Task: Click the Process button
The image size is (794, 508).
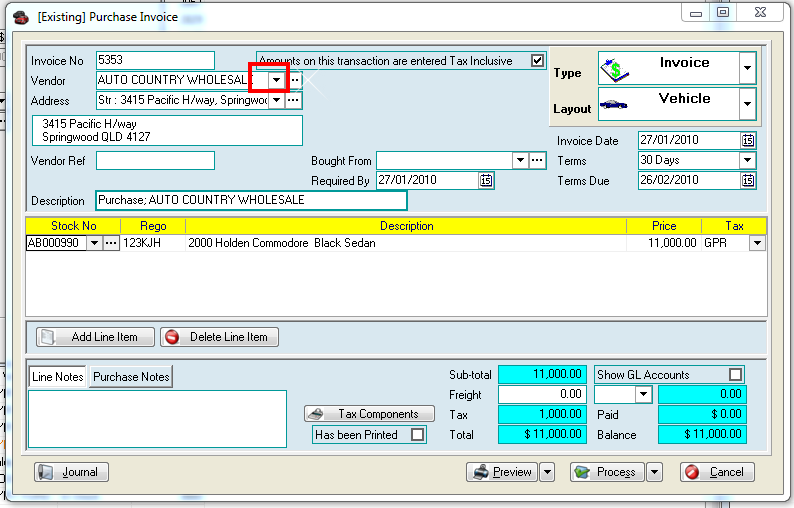Action: coord(607,472)
